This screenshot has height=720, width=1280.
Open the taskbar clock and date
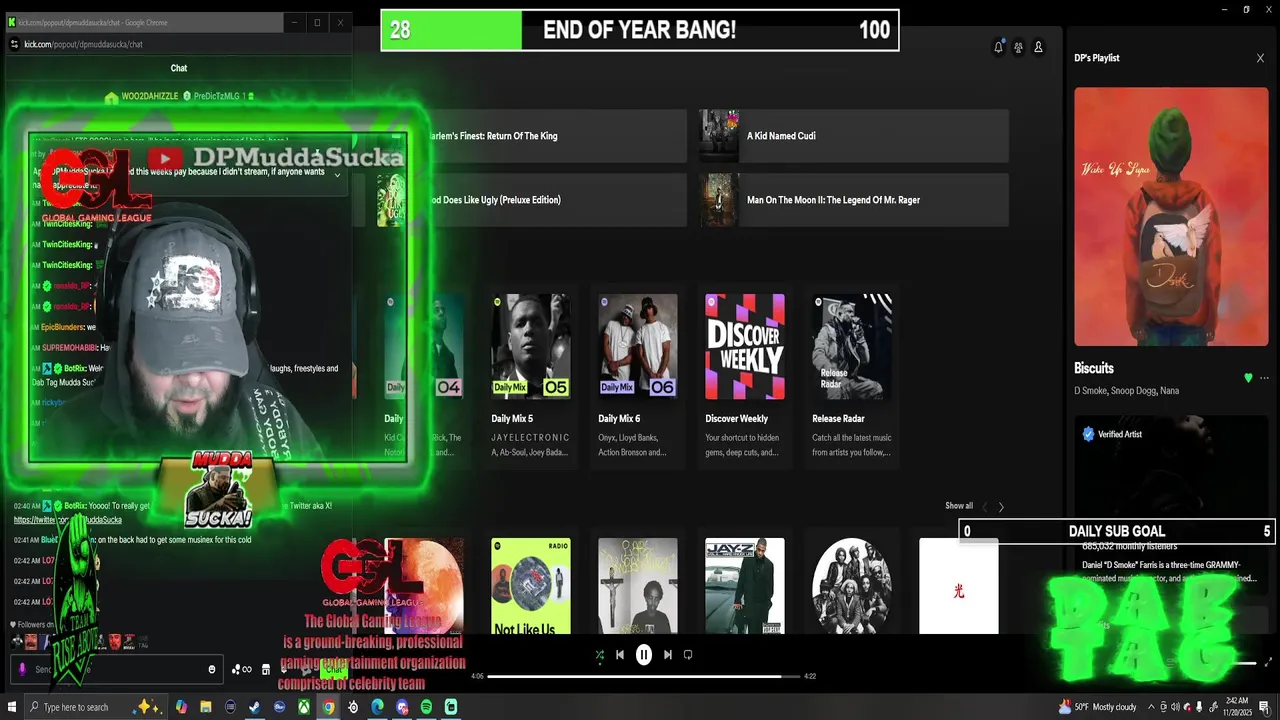(x=1238, y=707)
